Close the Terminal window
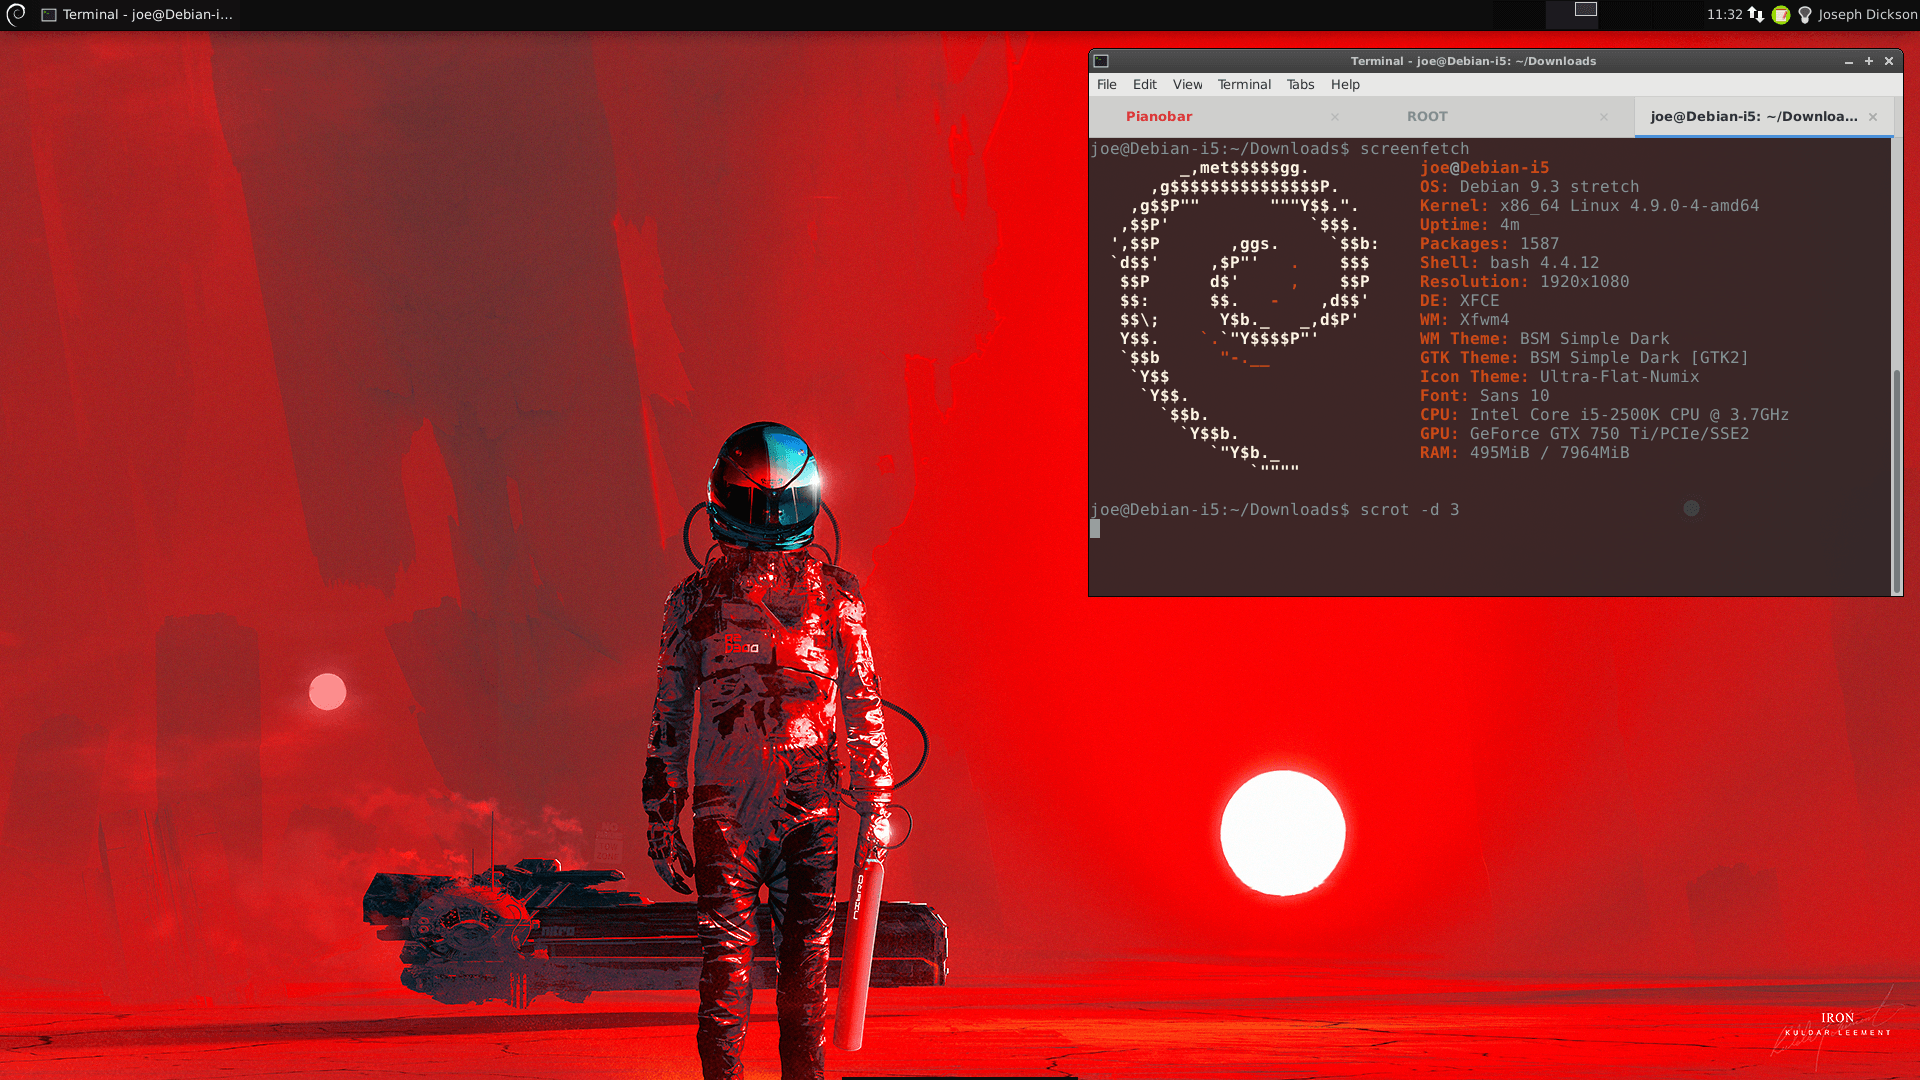1920x1080 pixels. tap(1889, 61)
